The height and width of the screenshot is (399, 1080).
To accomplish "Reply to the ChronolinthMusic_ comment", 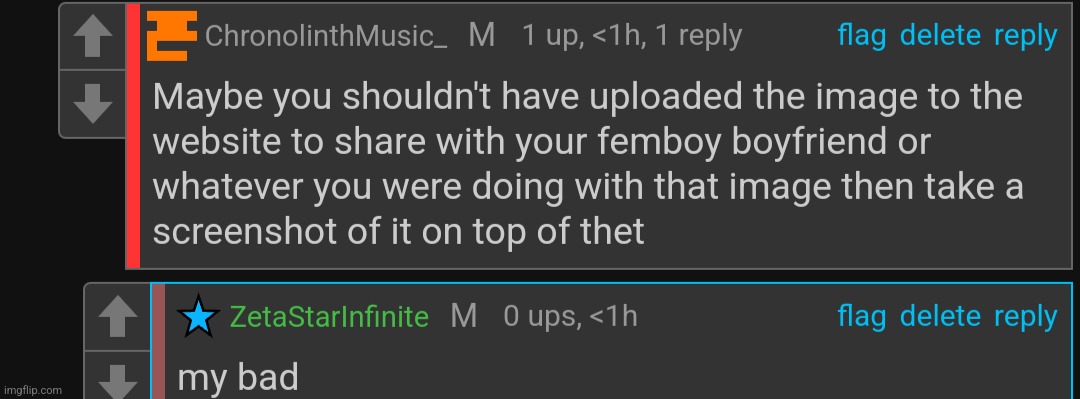I will tap(1026, 37).
